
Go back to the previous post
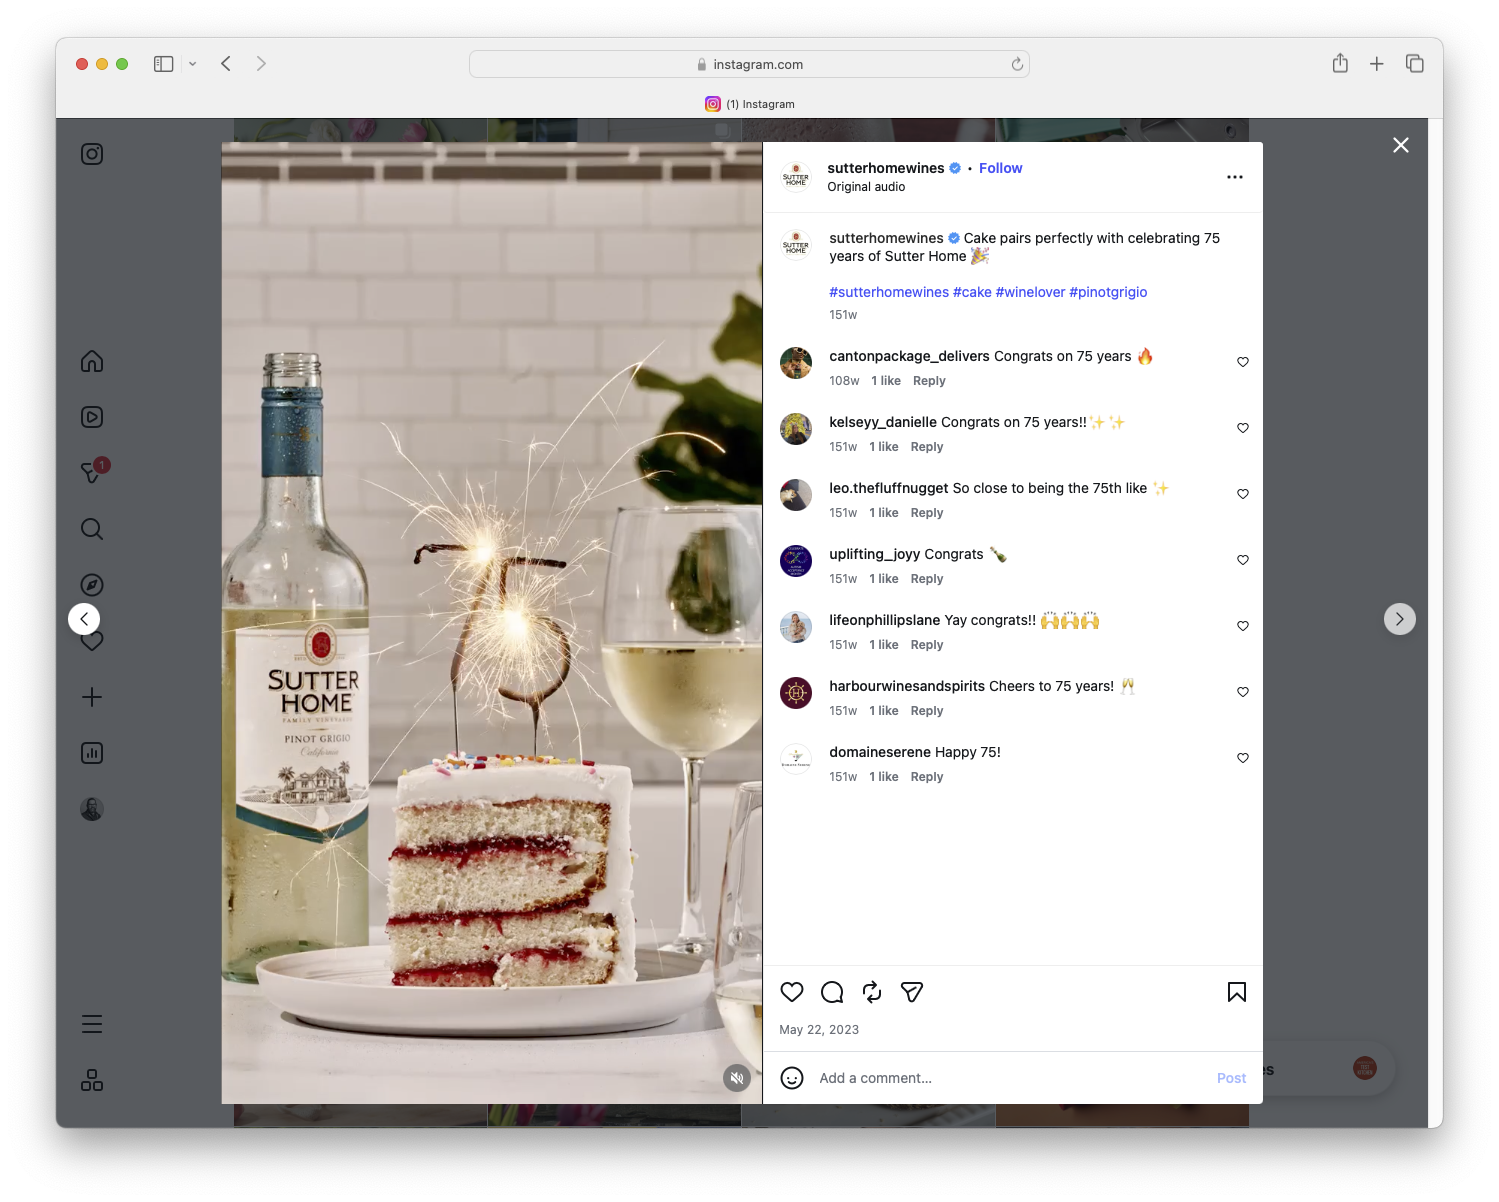click(85, 618)
